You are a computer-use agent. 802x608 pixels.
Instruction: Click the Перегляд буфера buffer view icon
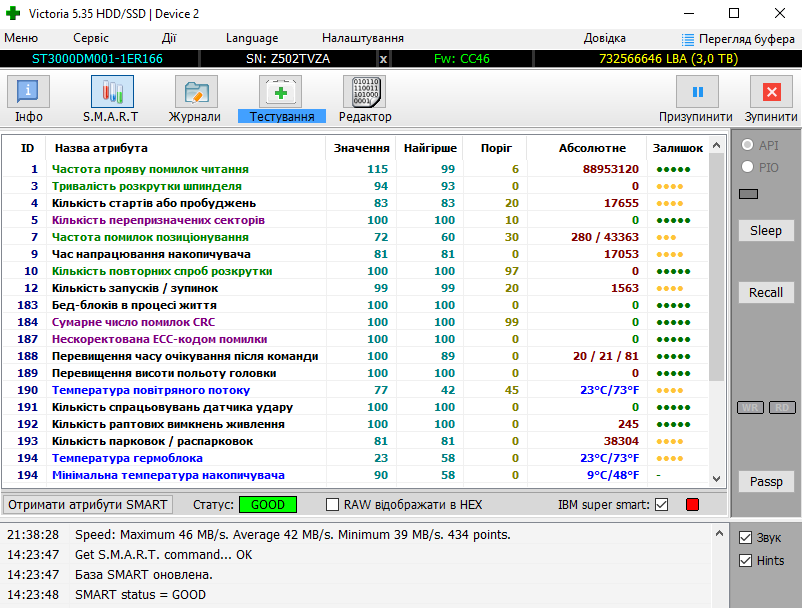pyautogui.click(x=688, y=39)
